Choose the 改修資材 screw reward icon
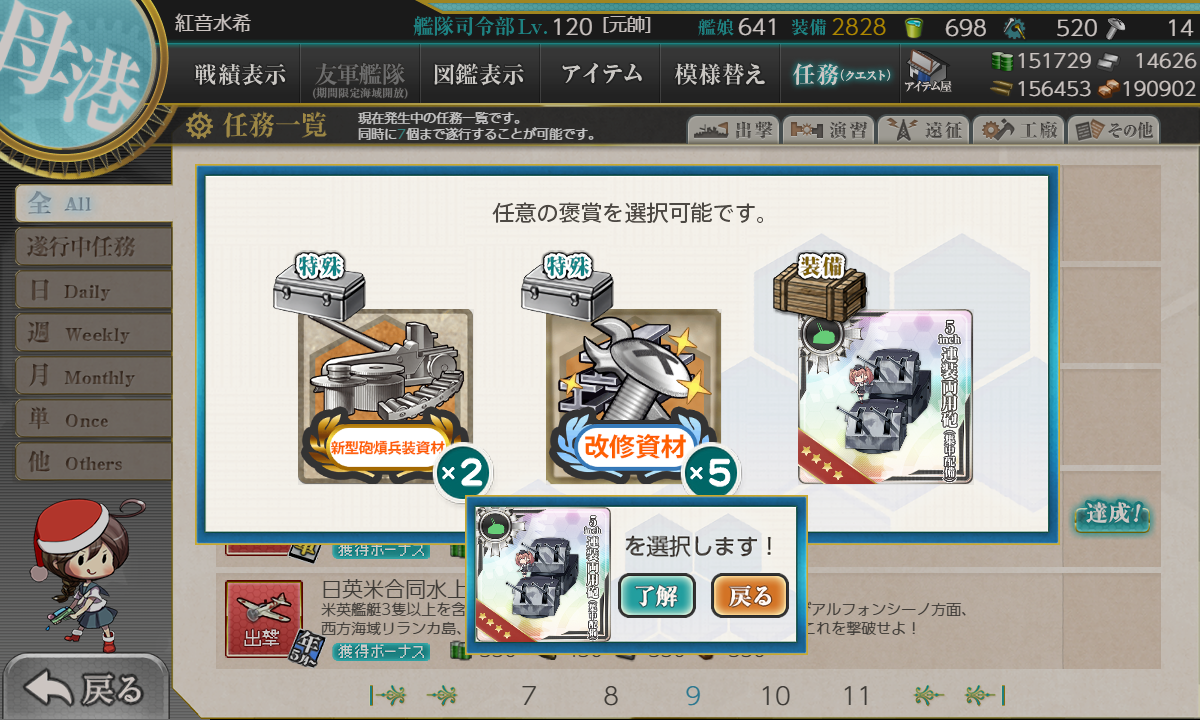The height and width of the screenshot is (720, 1200). (x=633, y=396)
